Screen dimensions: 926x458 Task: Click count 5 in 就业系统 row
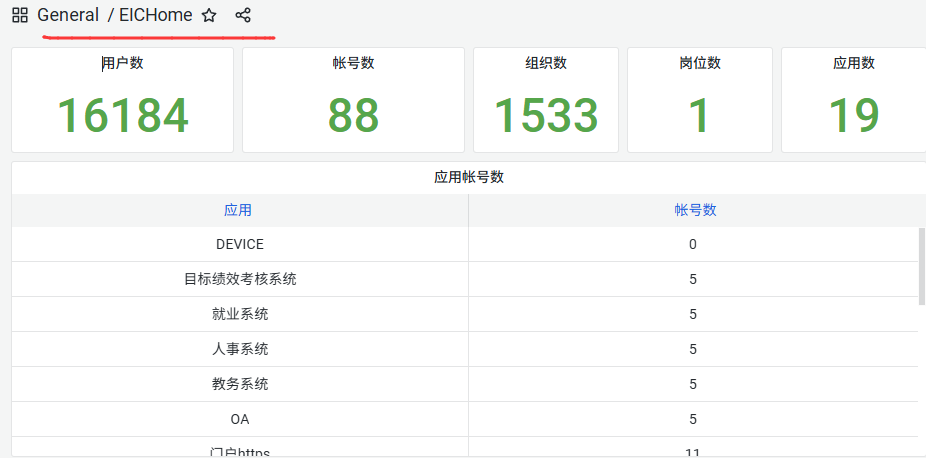(693, 314)
